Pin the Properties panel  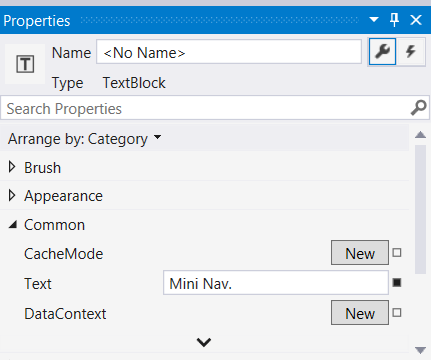coord(394,20)
